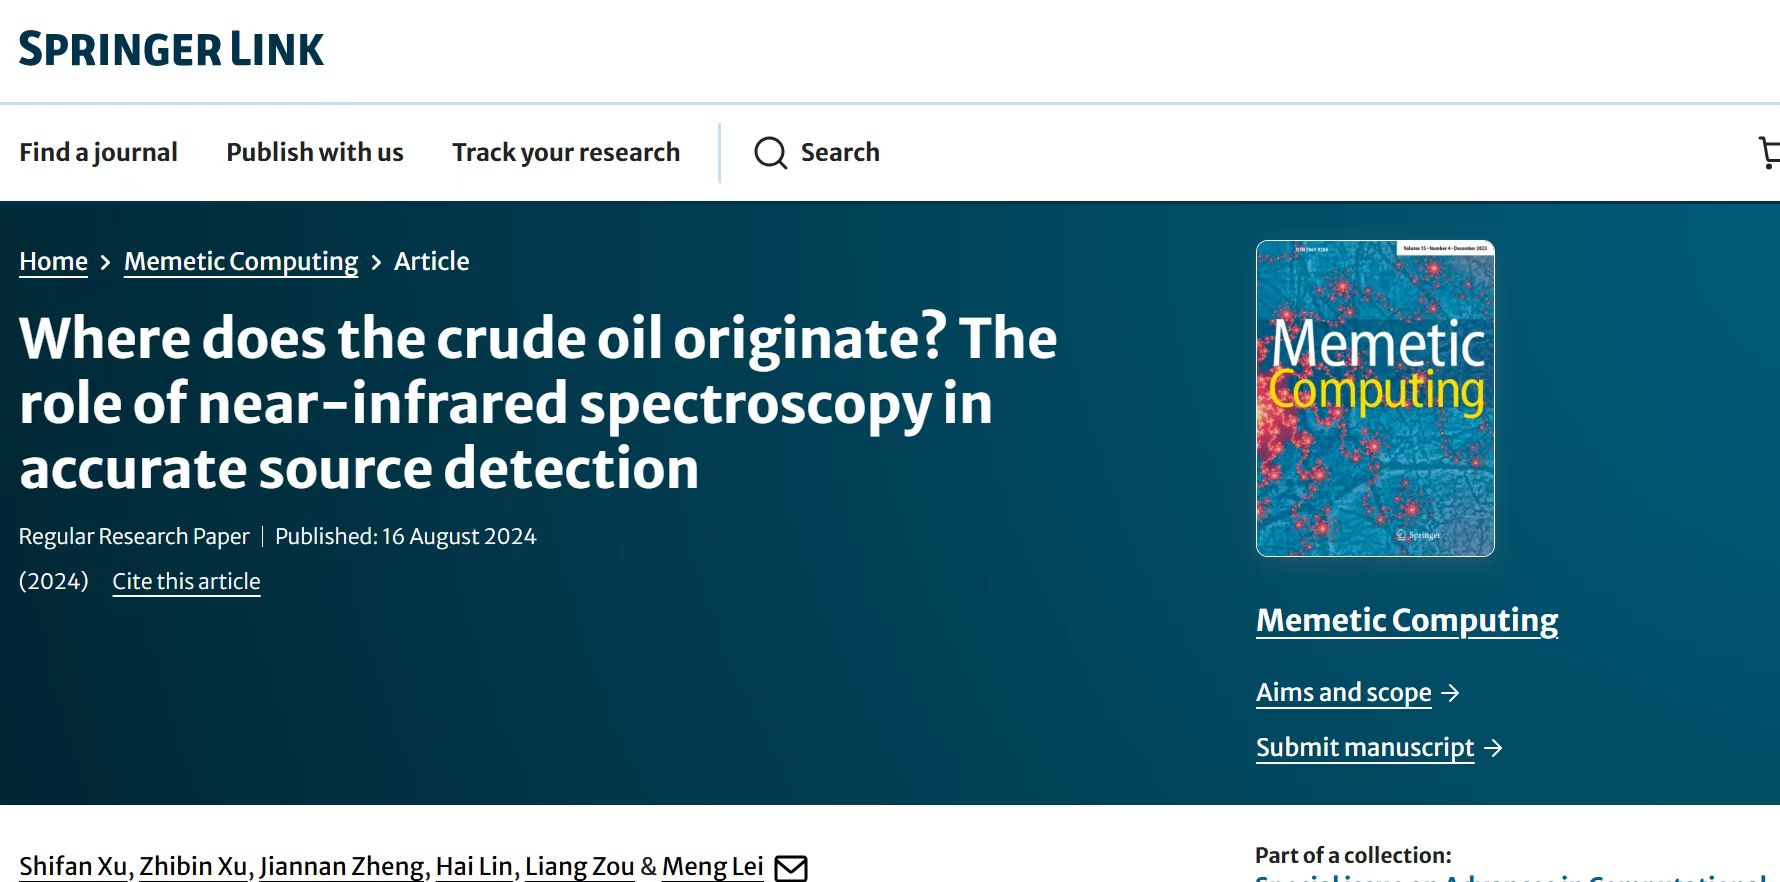1780x882 pixels.
Task: Open the Aims and scope link
Action: (1343, 692)
